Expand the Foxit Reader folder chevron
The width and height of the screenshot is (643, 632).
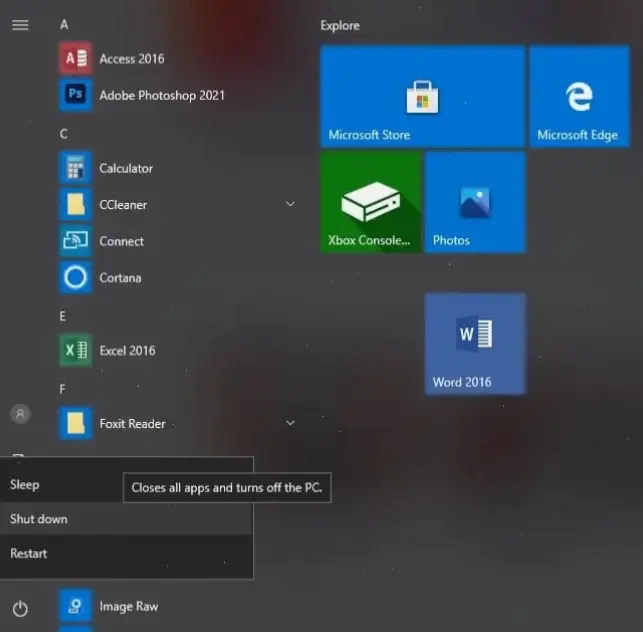[290, 423]
